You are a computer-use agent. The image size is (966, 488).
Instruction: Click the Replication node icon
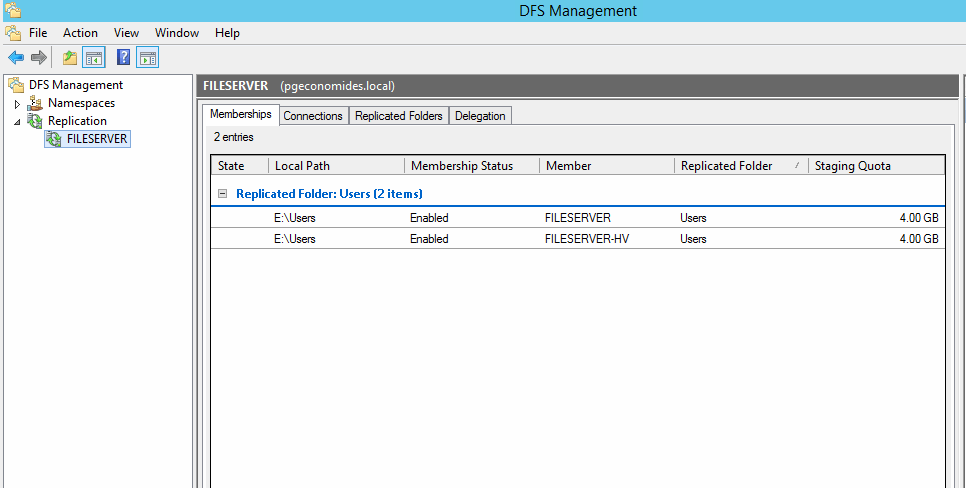click(x=35, y=121)
